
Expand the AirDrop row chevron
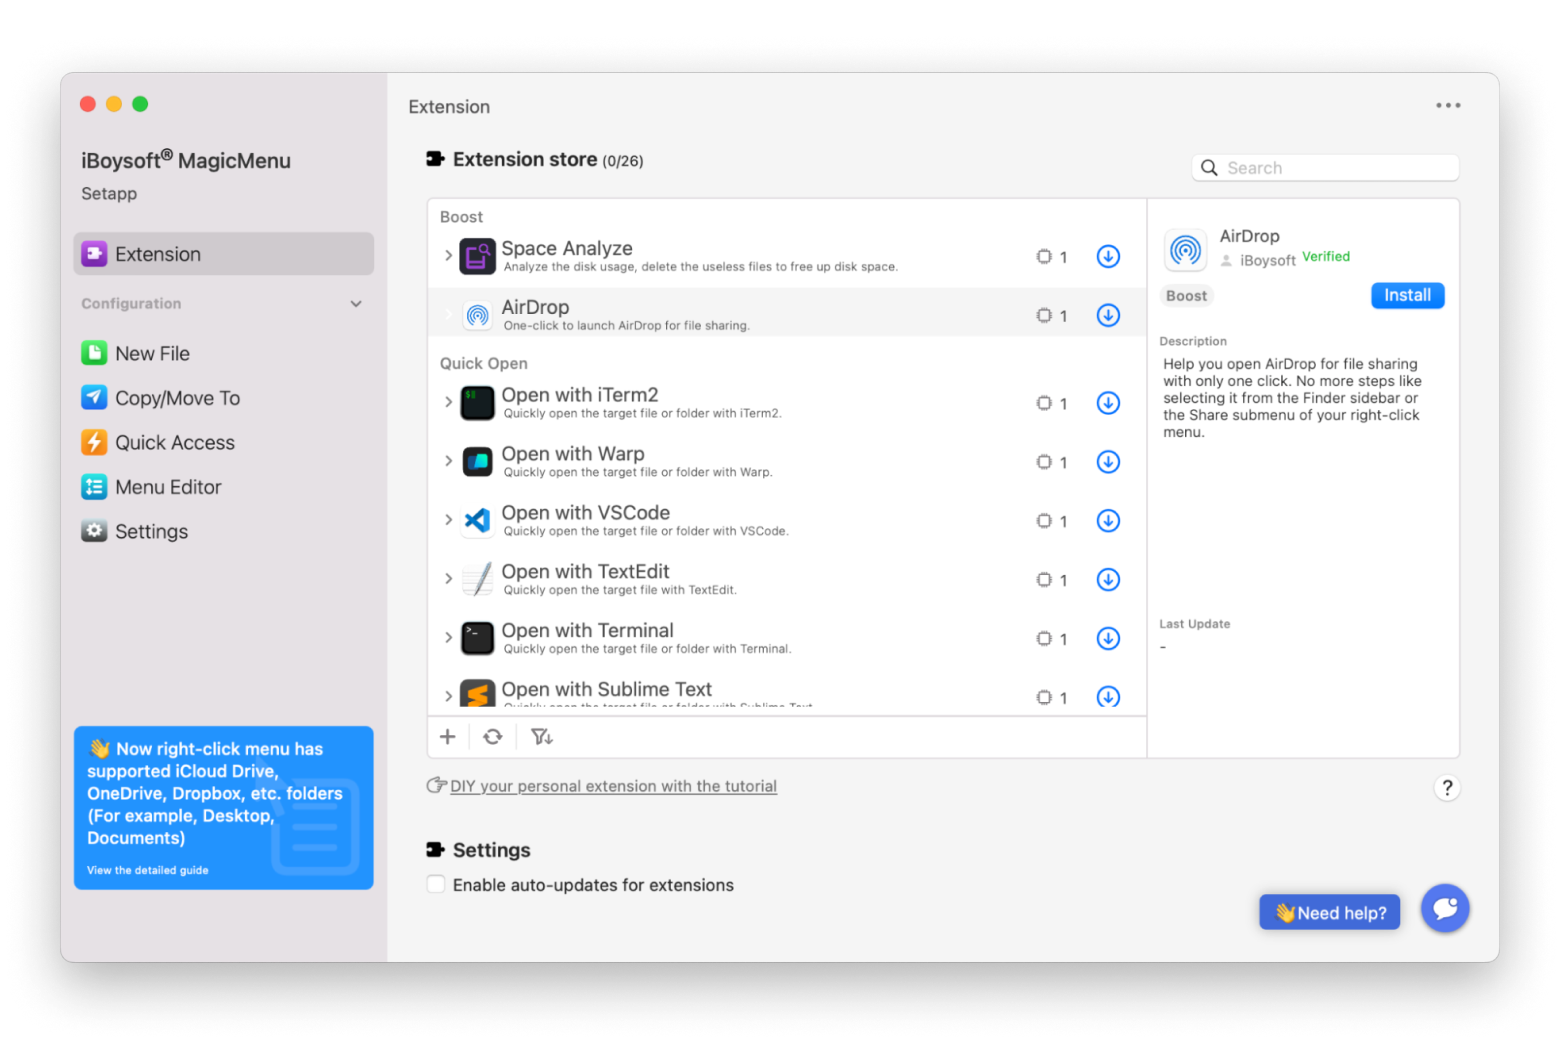448,315
